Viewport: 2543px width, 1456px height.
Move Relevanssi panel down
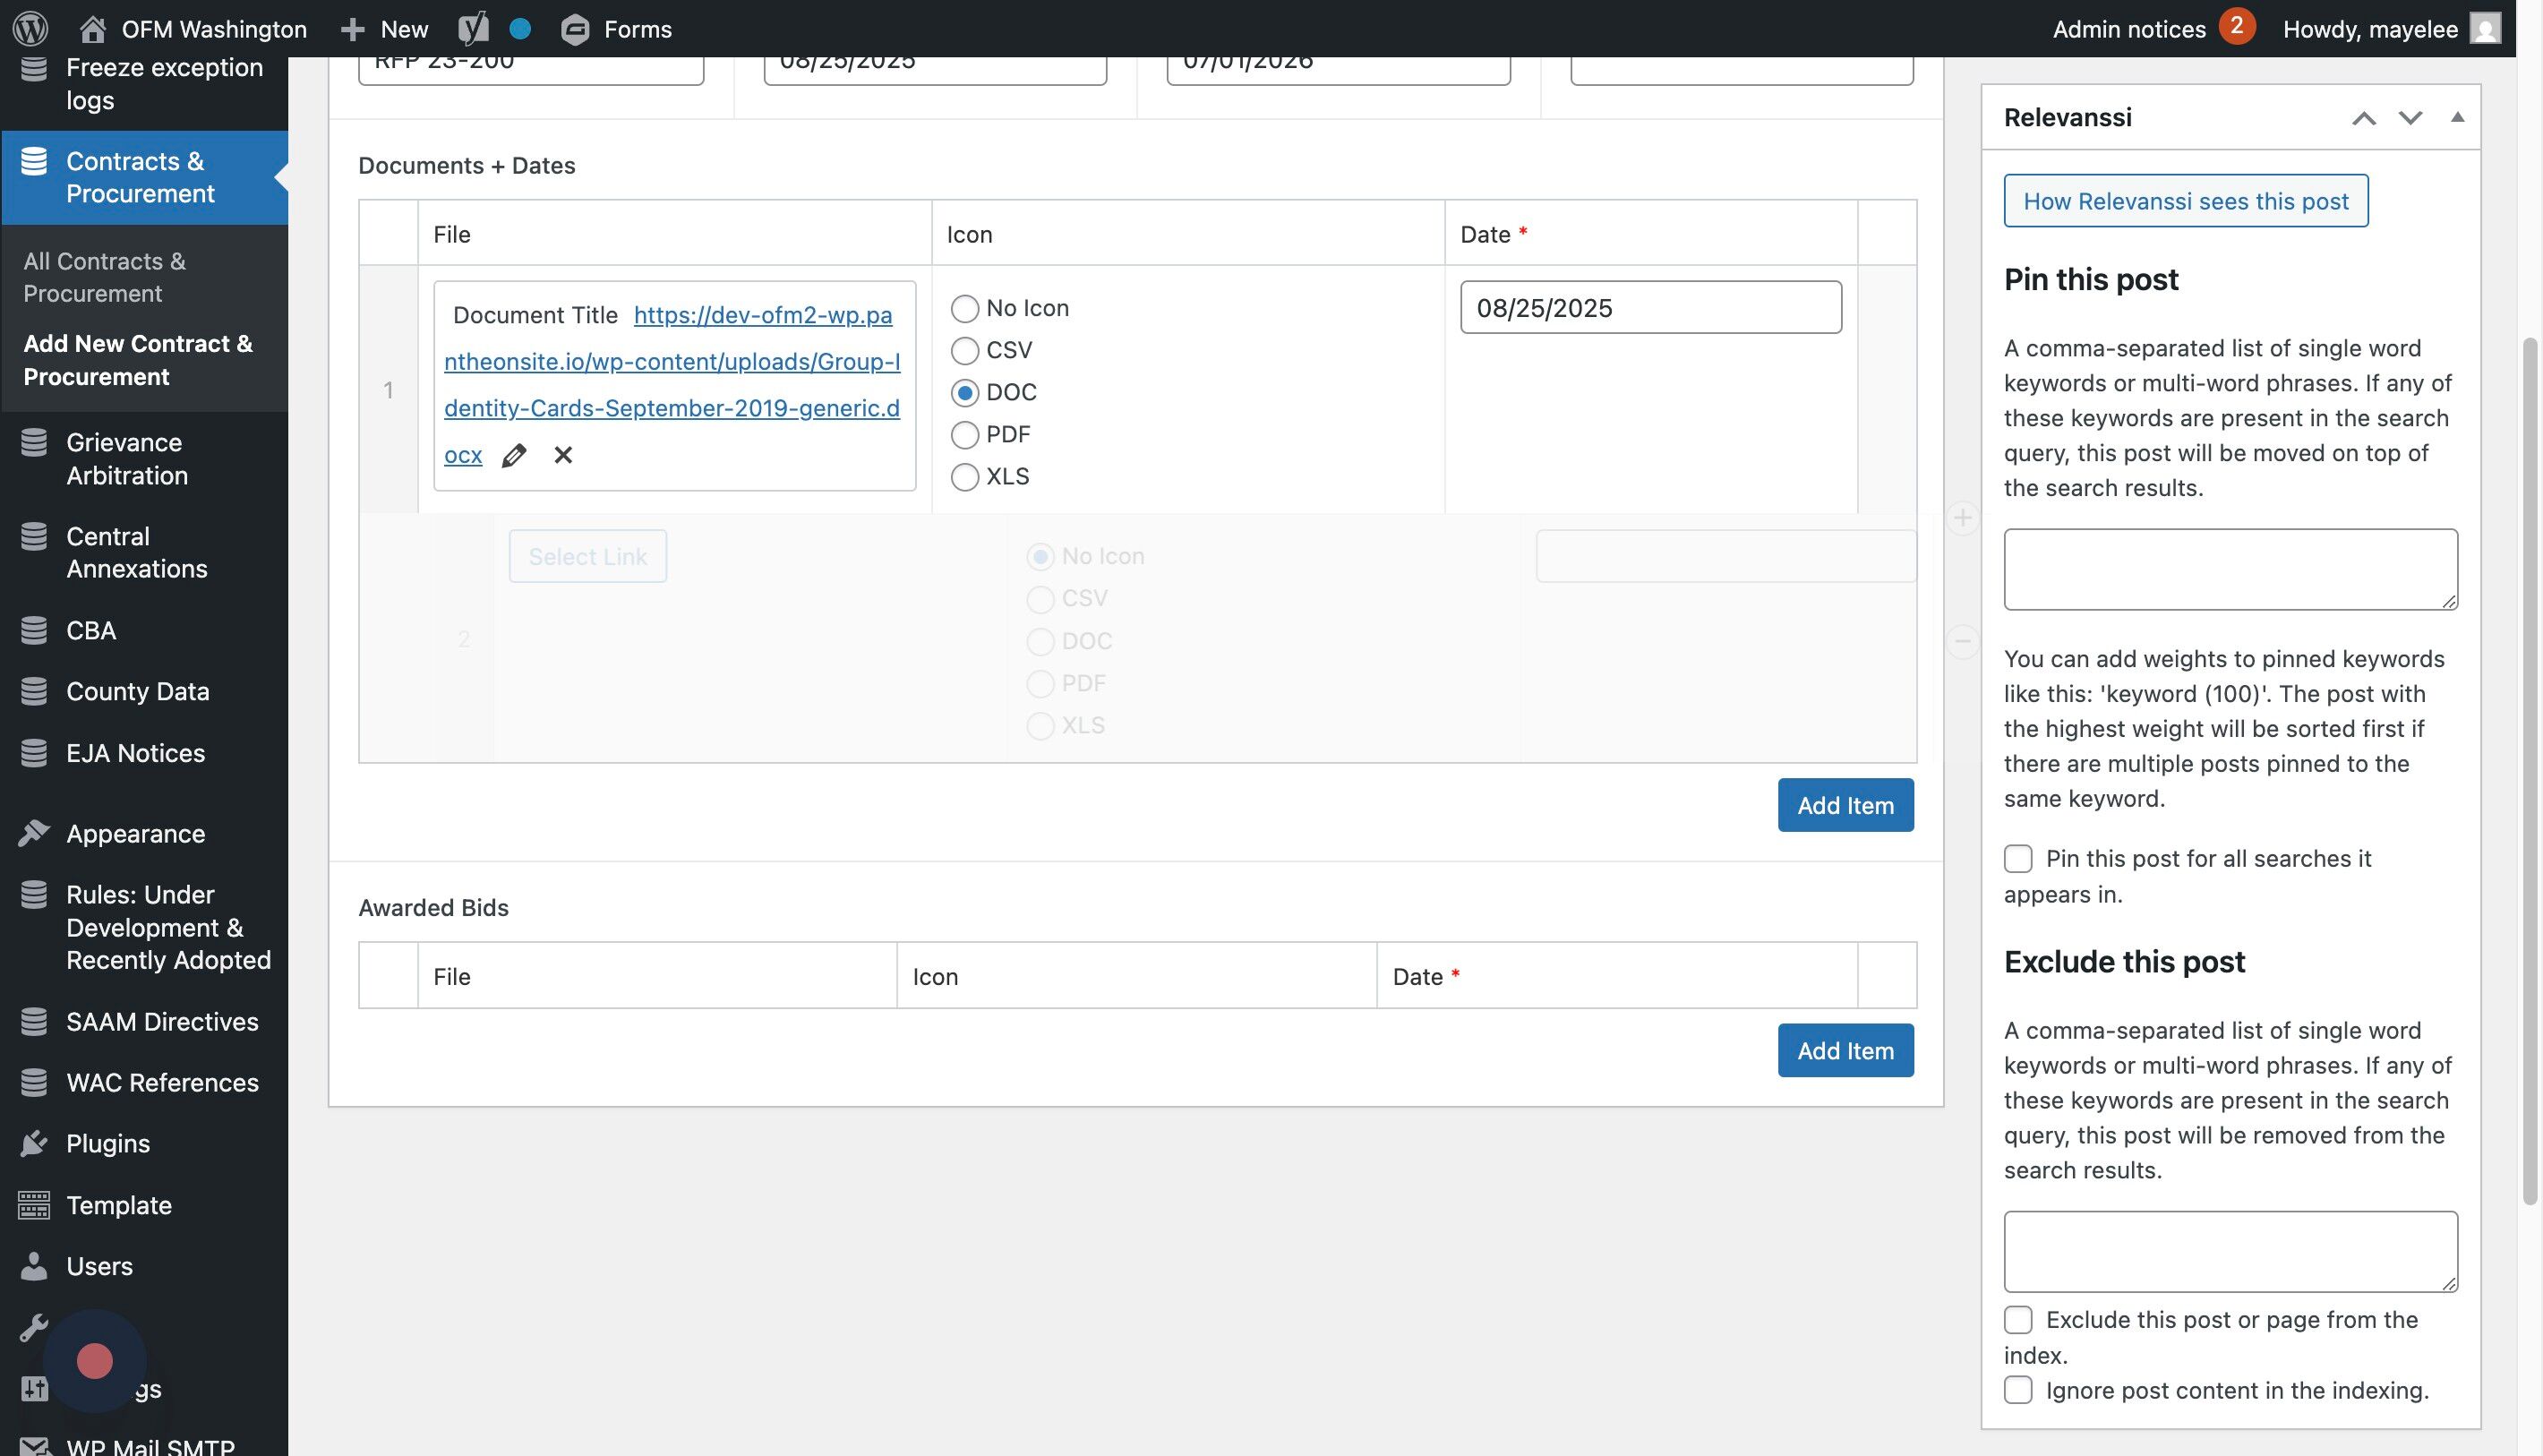click(x=2410, y=118)
